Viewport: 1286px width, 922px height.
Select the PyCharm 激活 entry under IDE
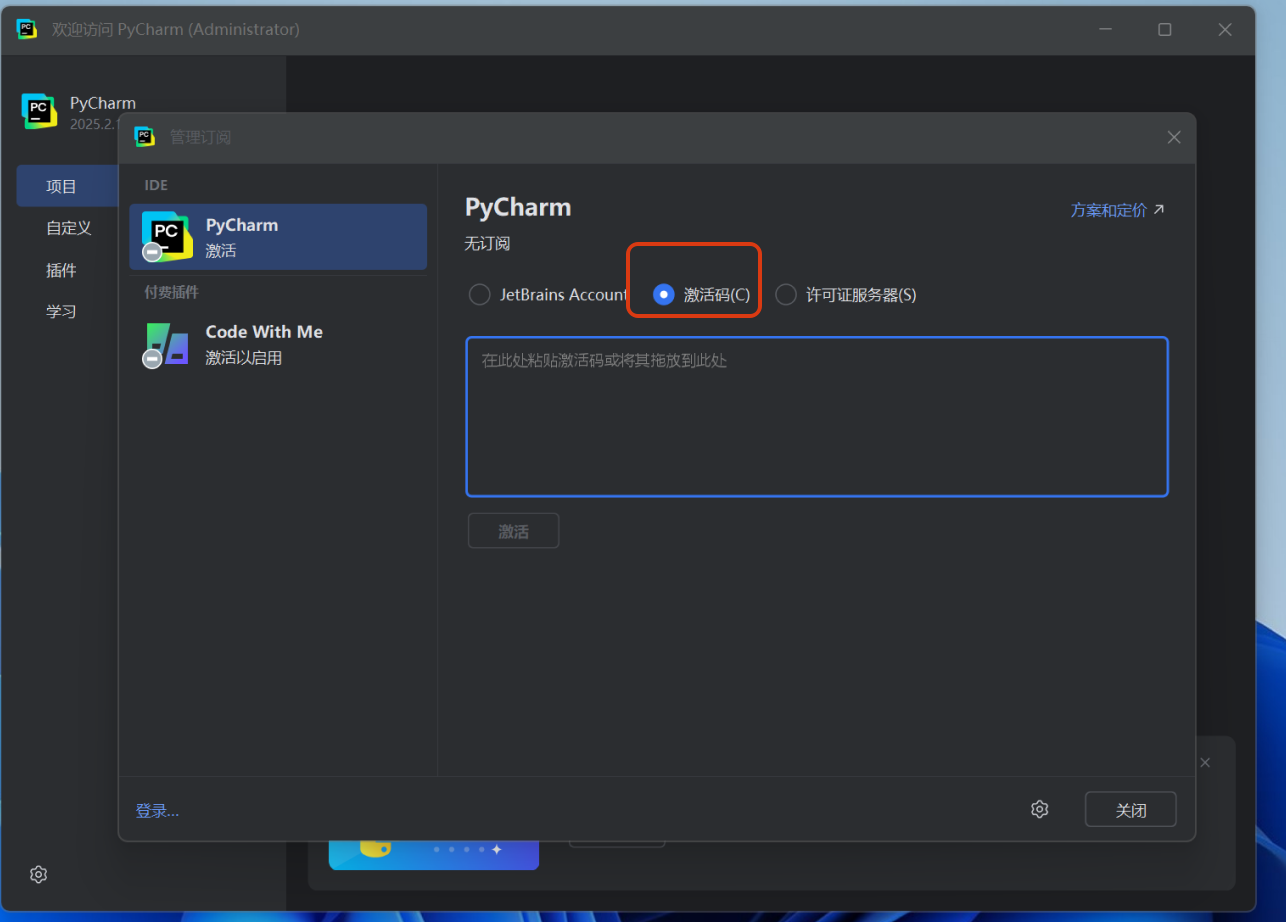(278, 237)
